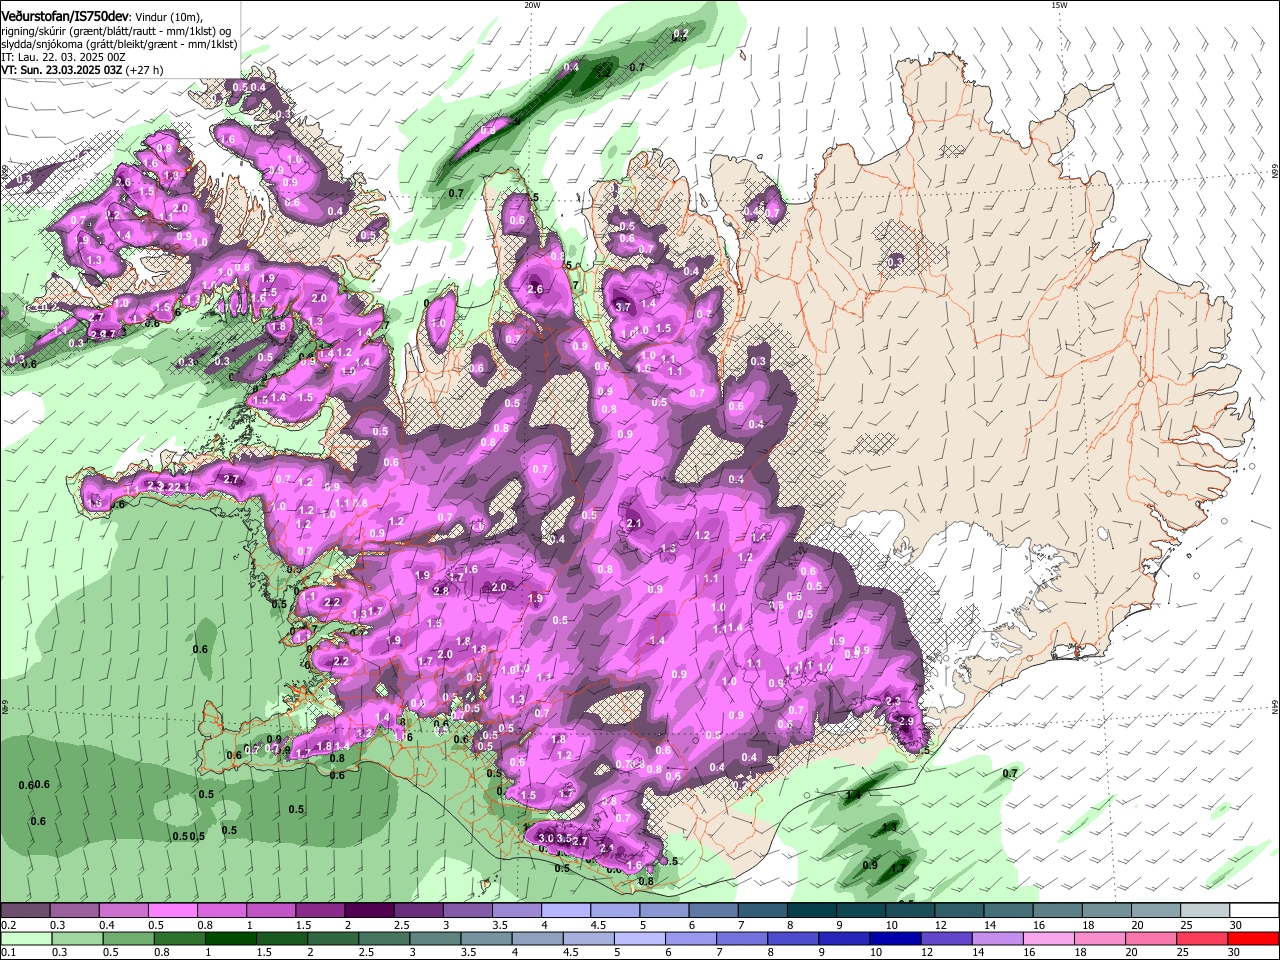Screen dimensions: 1280x960
Task: Click the lilac 4 swatch in the snow scale
Action: [x=564, y=910]
